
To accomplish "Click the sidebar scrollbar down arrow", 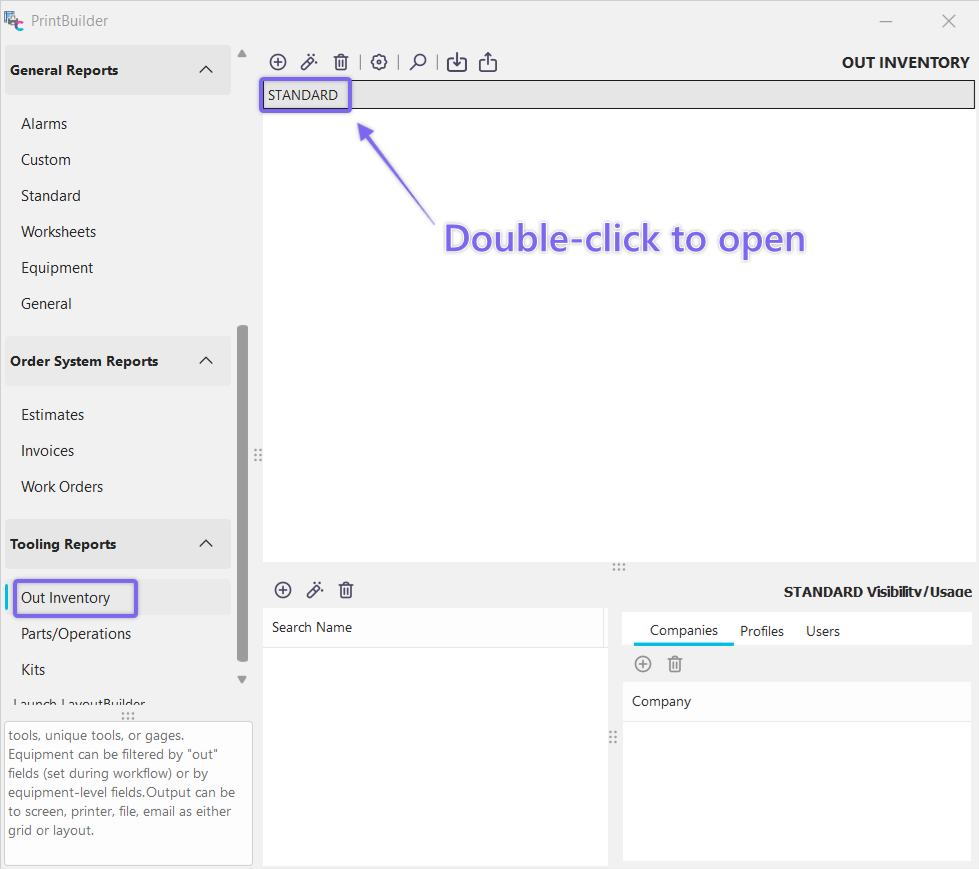I will coord(241,680).
